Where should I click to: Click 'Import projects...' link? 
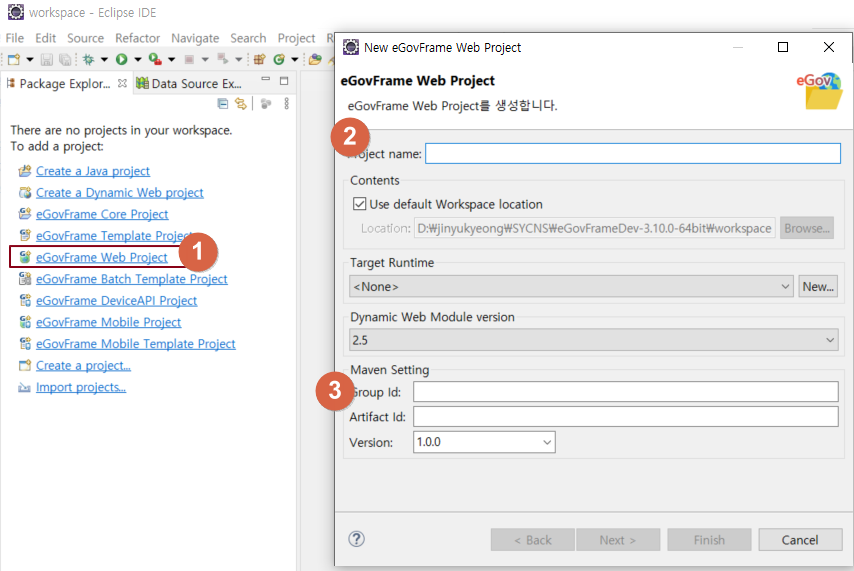tap(81, 387)
